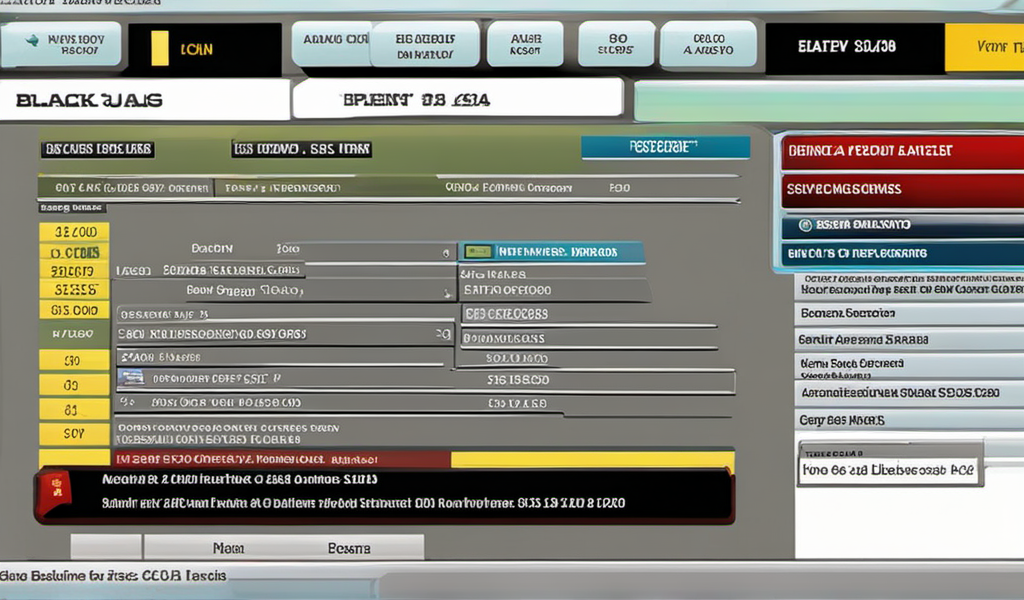This screenshot has width=1024, height=600.
Task: Click the small green icon in the teal row
Action: [x=479, y=252]
